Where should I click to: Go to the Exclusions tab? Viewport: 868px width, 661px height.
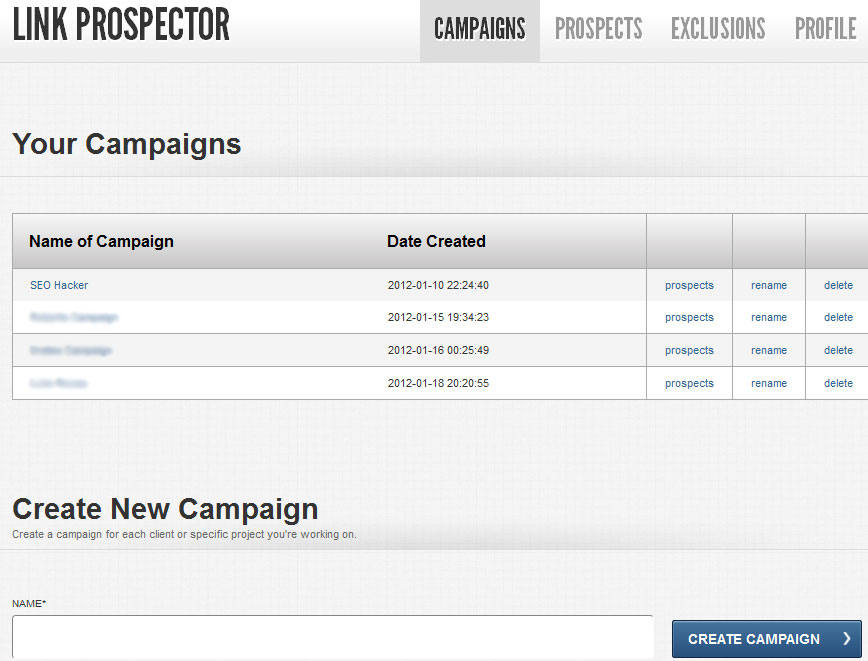718,29
